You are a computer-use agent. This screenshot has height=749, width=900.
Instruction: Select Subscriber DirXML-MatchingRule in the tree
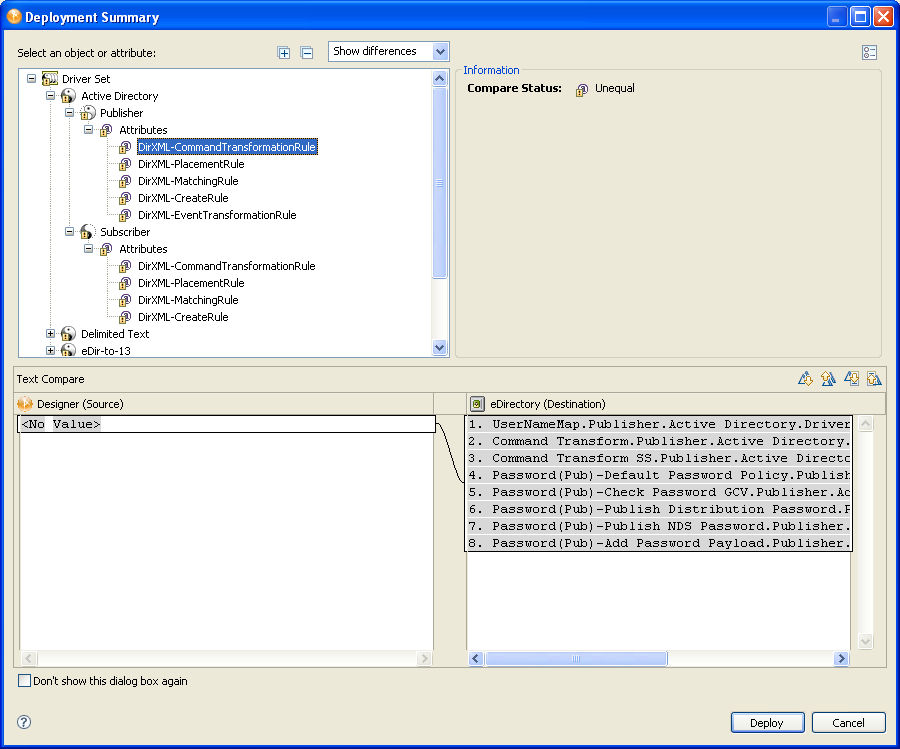coord(188,300)
